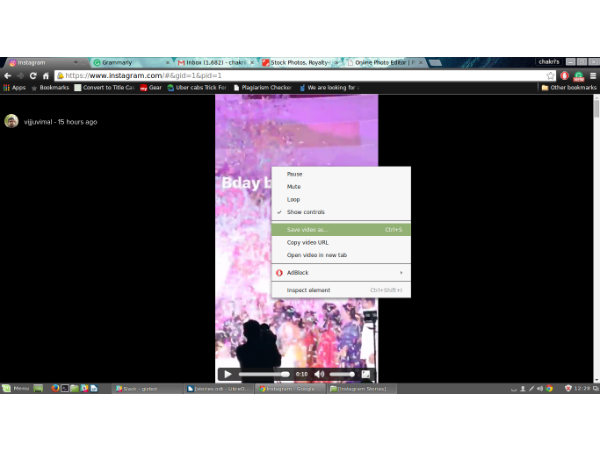Viewport: 600px width, 450px height.
Task: Click the browser back arrow
Action: tap(8, 75)
